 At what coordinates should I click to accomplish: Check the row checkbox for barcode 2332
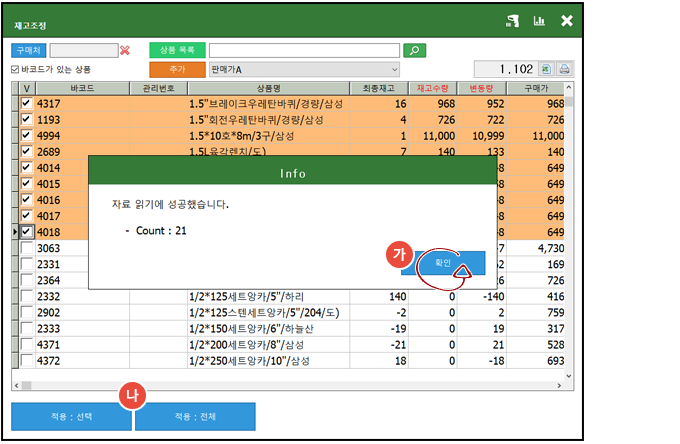point(26,296)
